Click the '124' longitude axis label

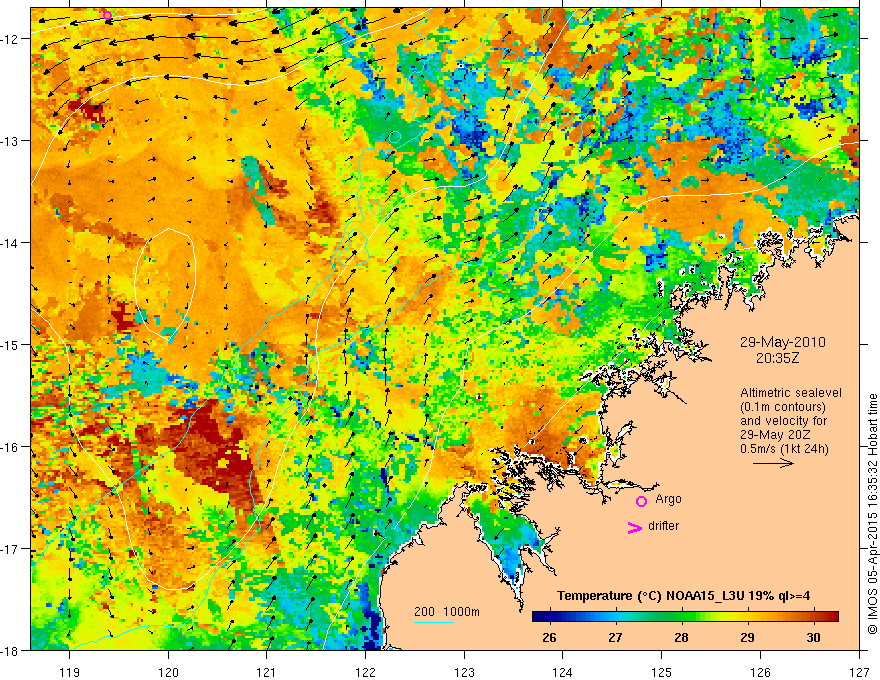(x=563, y=672)
